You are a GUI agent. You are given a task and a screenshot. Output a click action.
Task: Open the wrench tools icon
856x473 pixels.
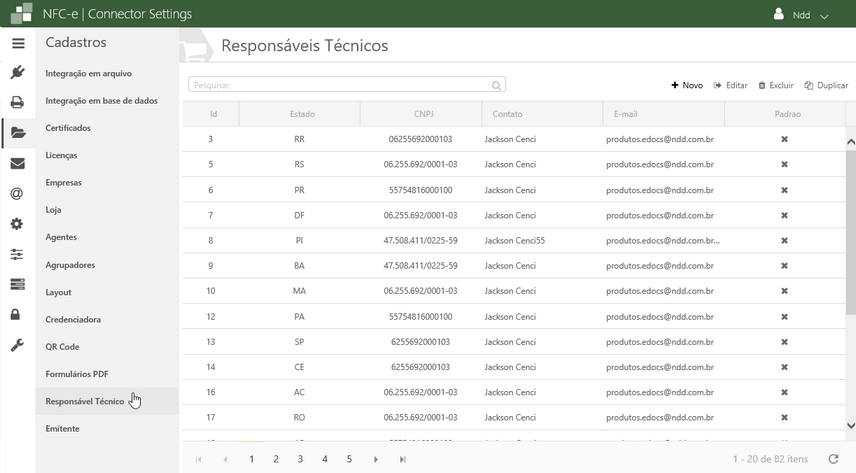(17, 345)
